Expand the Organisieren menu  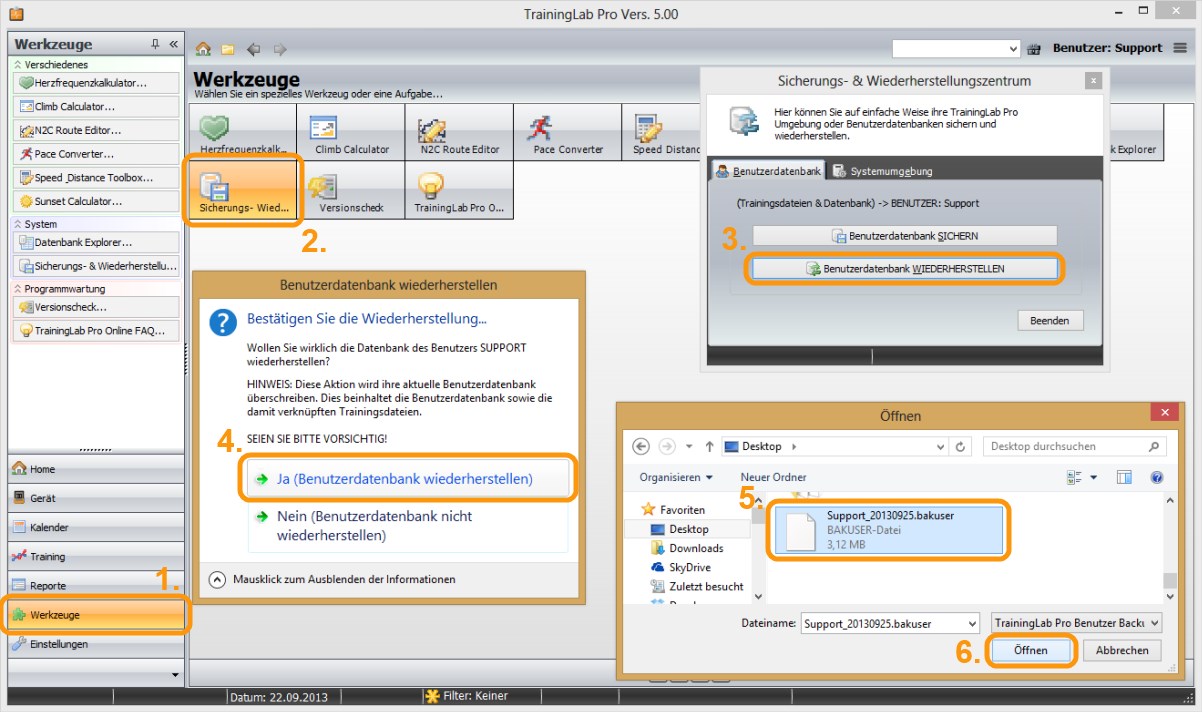[x=677, y=477]
